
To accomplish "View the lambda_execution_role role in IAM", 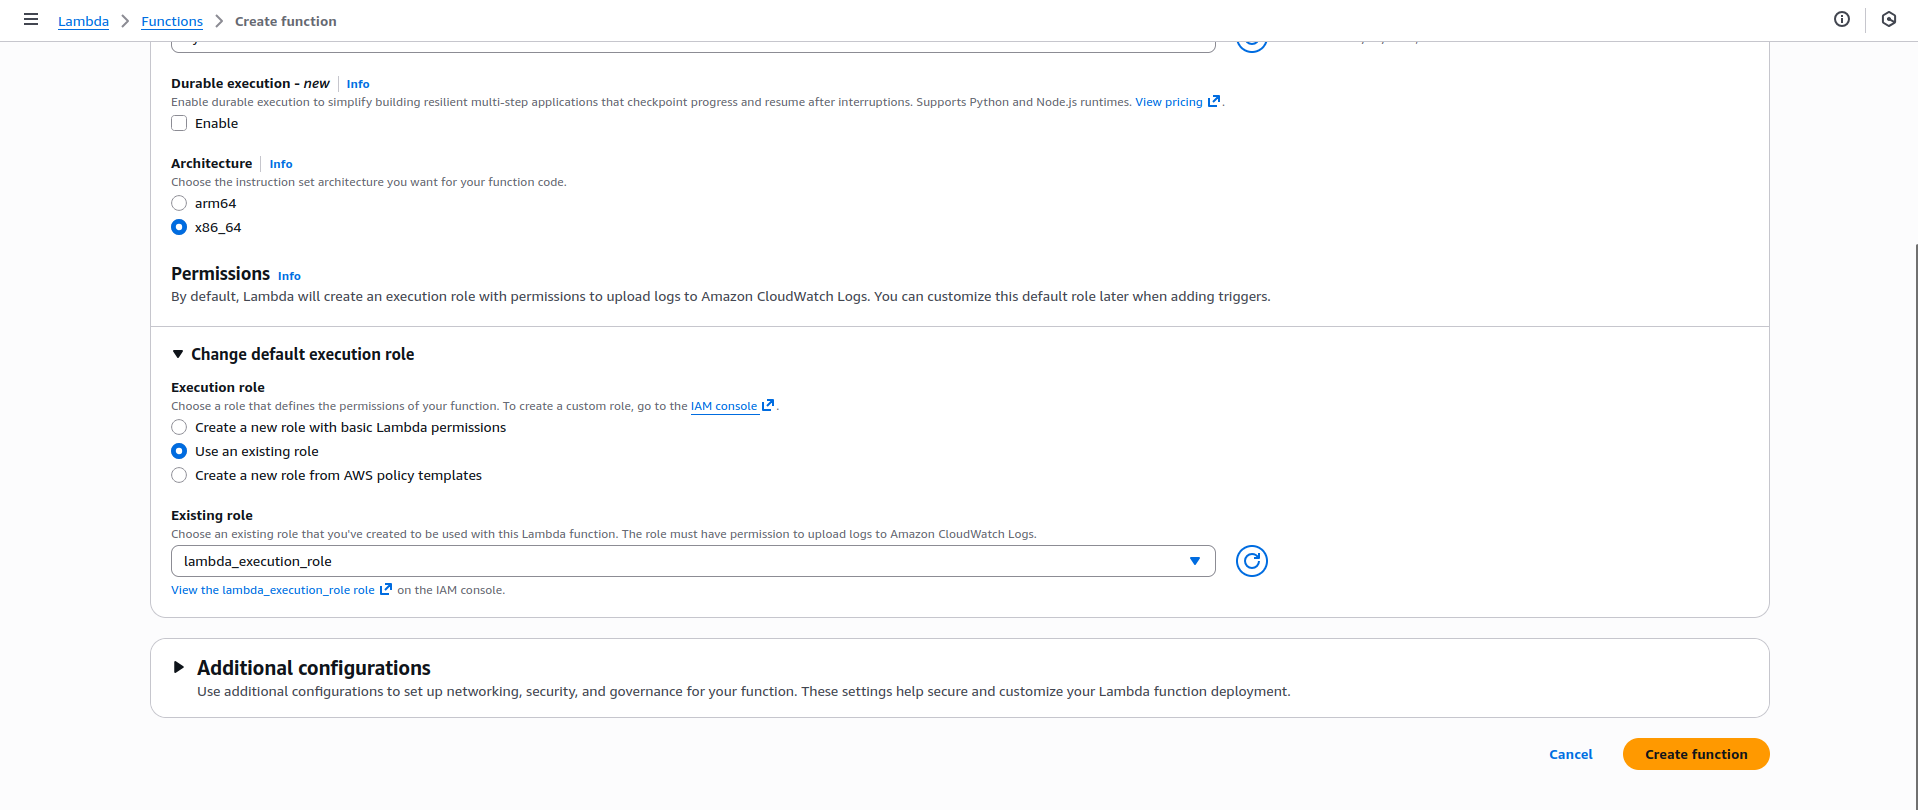I will click(x=273, y=590).
